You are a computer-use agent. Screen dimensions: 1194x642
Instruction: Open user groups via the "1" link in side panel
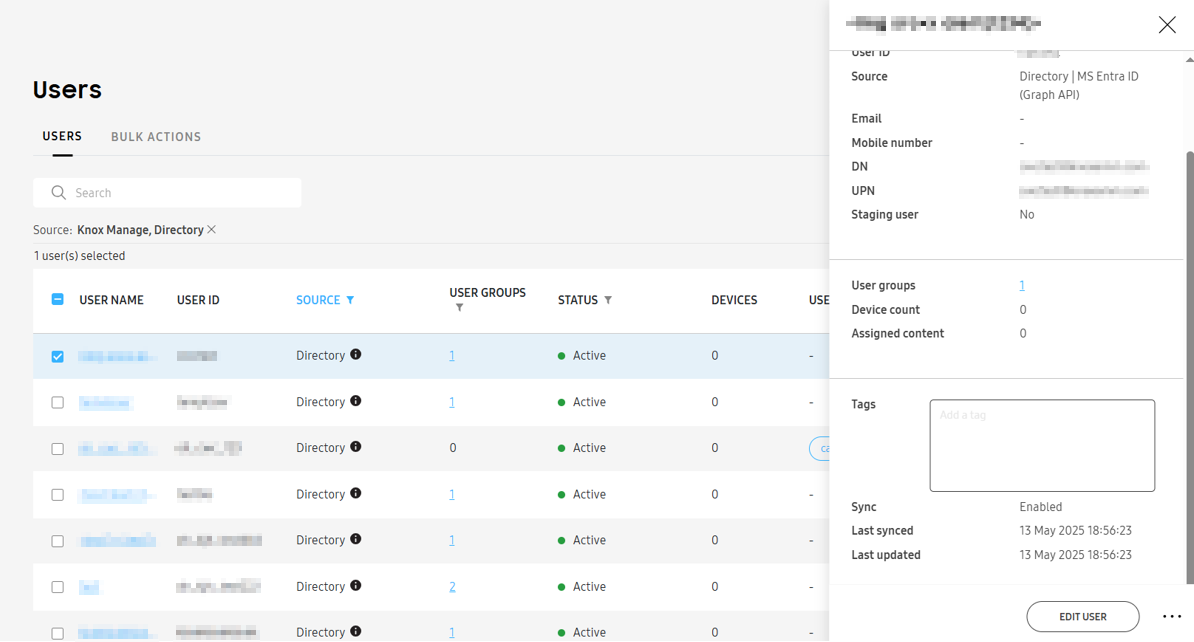tap(1022, 285)
